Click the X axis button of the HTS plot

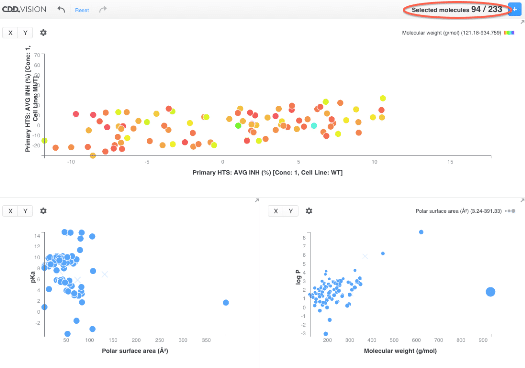click(x=10, y=33)
